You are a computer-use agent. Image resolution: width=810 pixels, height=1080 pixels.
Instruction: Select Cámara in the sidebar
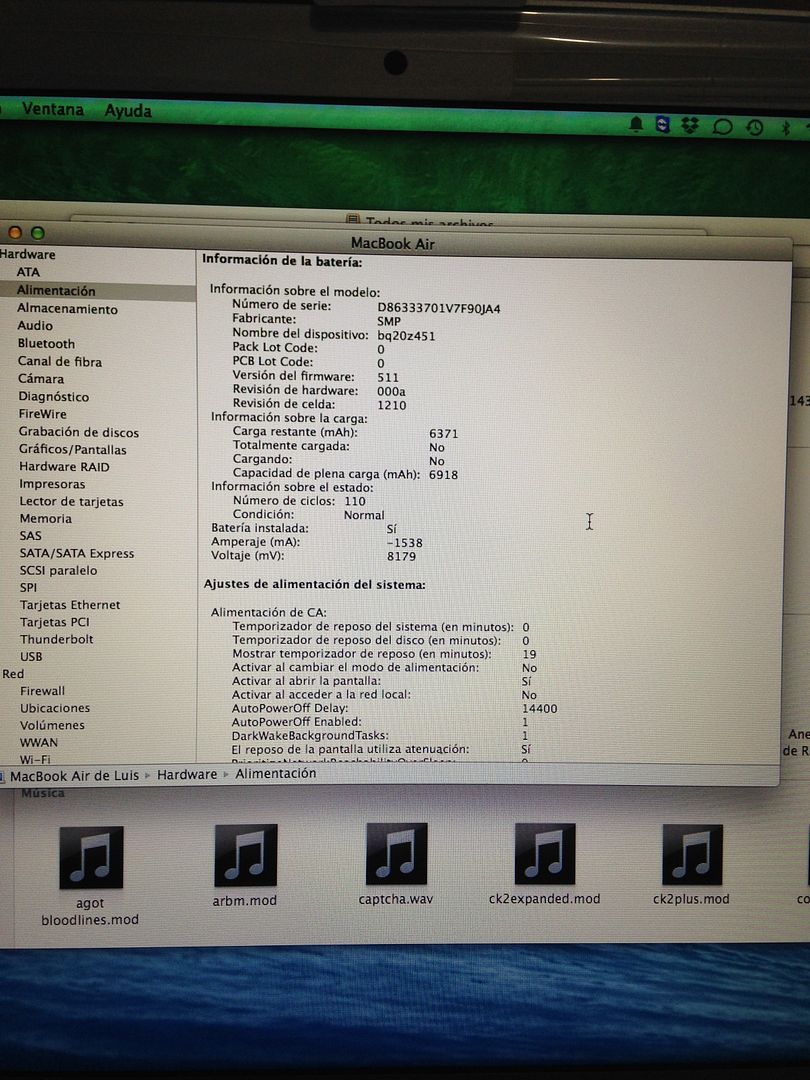point(41,379)
